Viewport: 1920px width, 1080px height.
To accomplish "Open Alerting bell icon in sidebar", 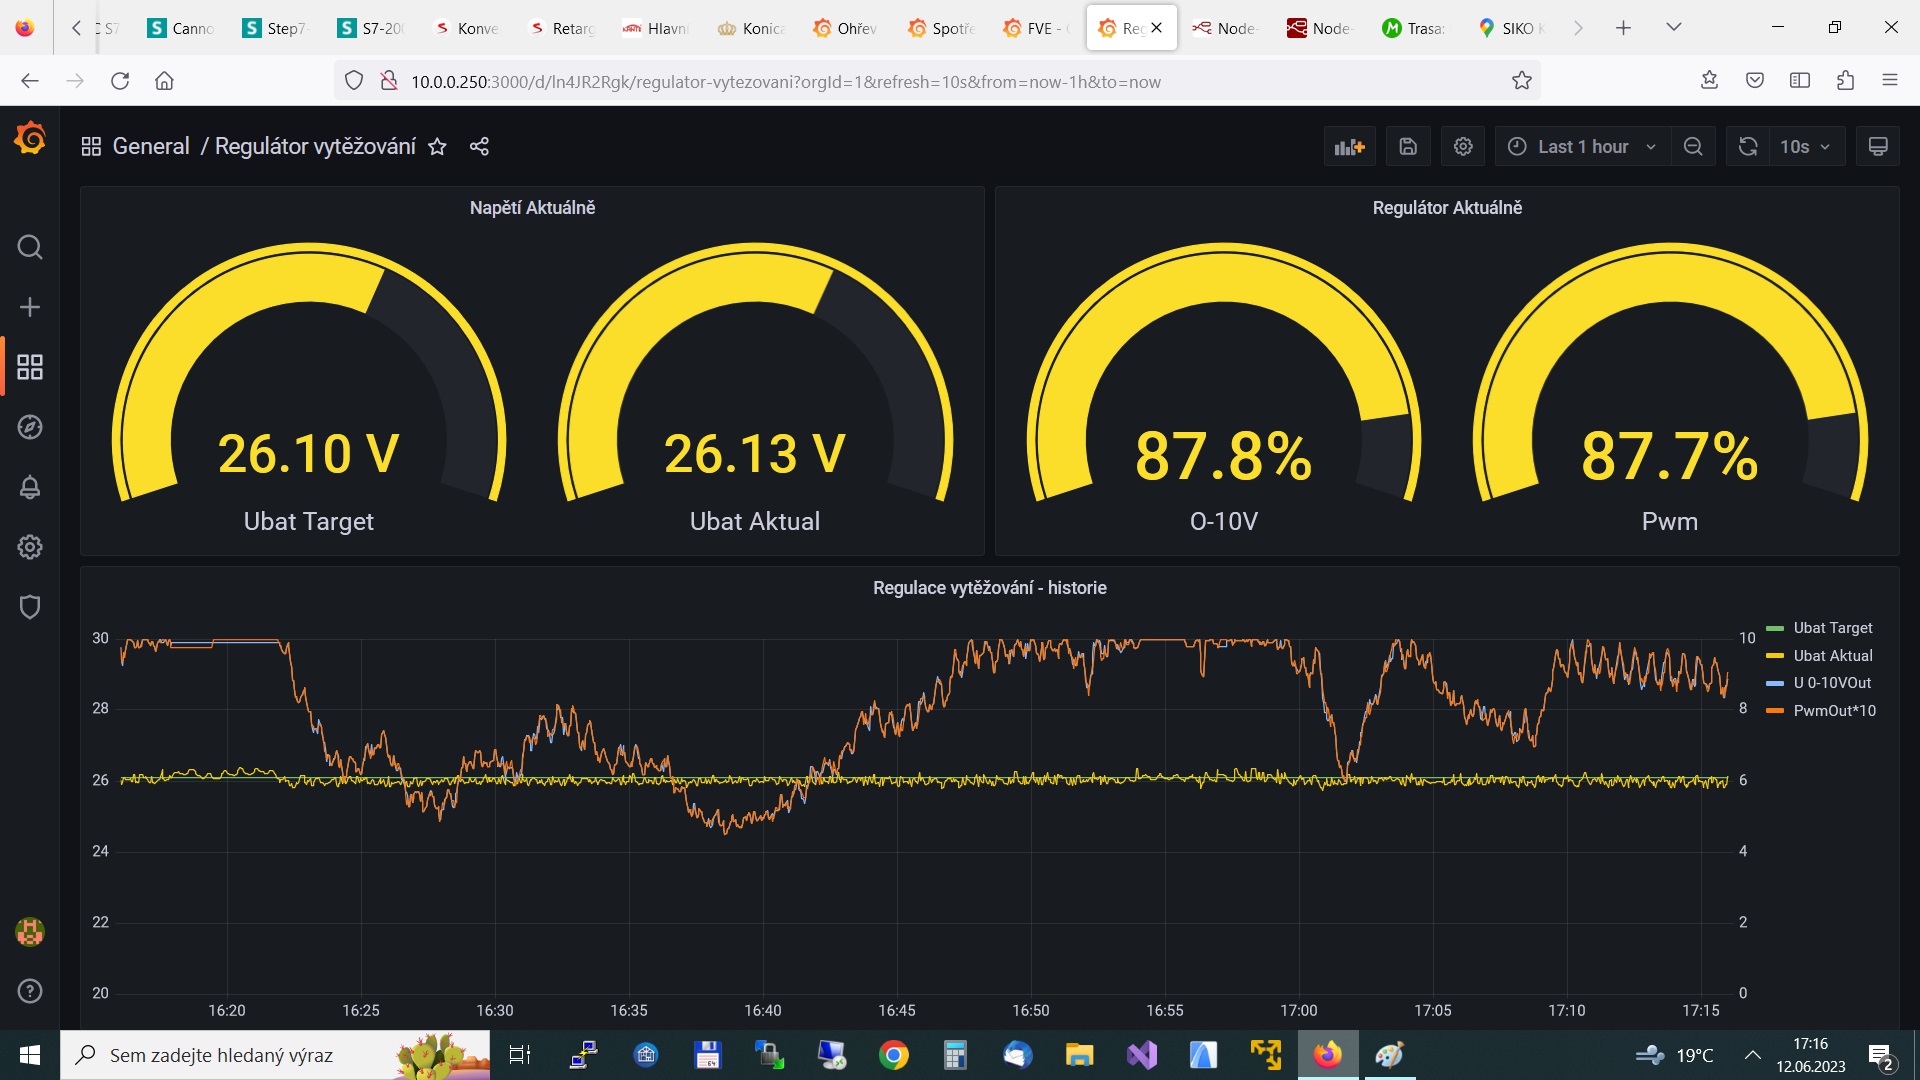I will [x=30, y=487].
